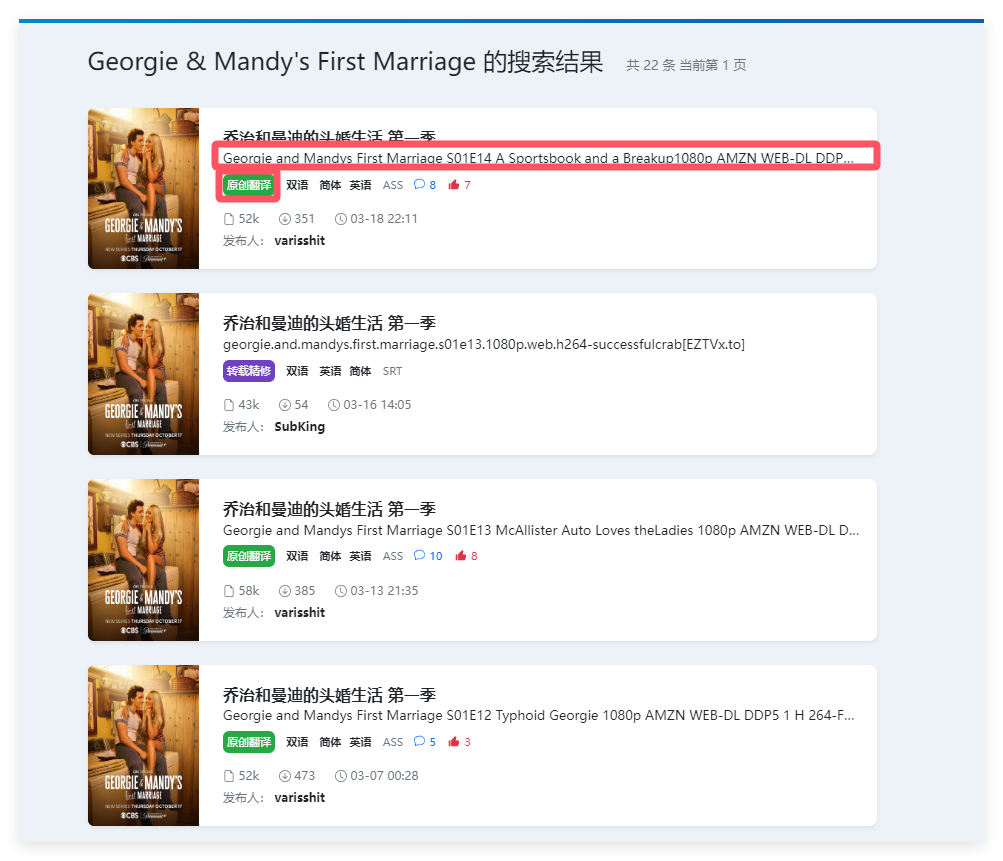The height and width of the screenshot is (861, 1003).
Task: Click the file size icon next to 58k
Action: (x=229, y=590)
